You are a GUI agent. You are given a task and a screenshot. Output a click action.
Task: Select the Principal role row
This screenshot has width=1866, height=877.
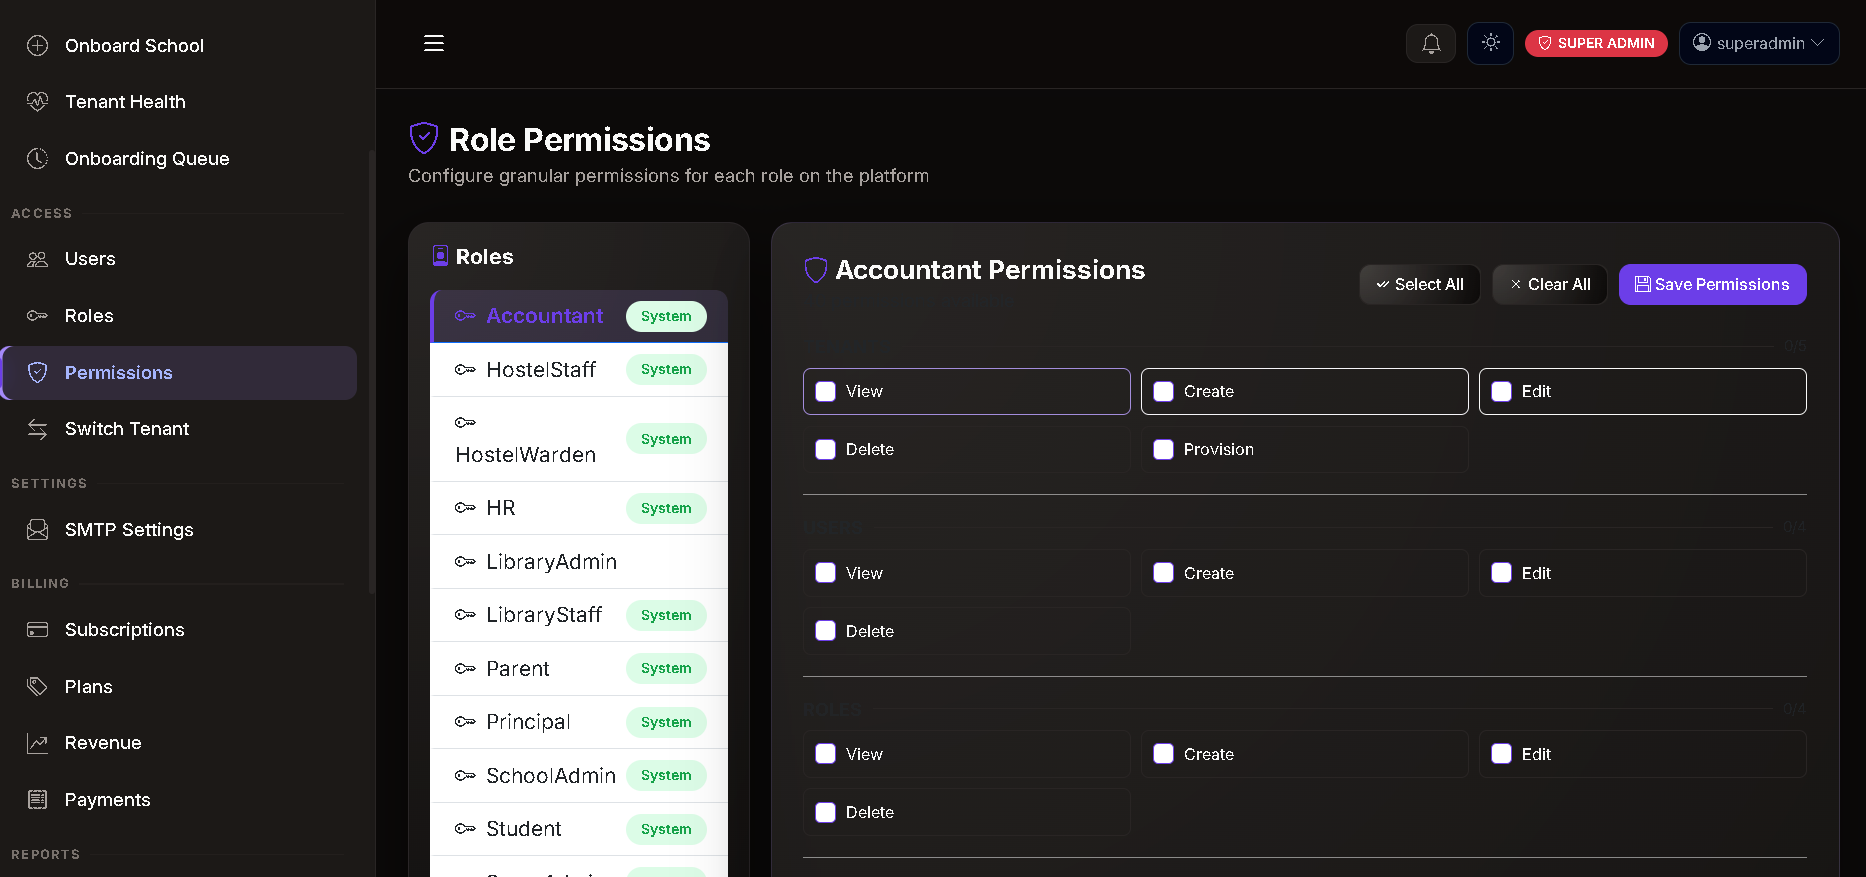tap(579, 722)
